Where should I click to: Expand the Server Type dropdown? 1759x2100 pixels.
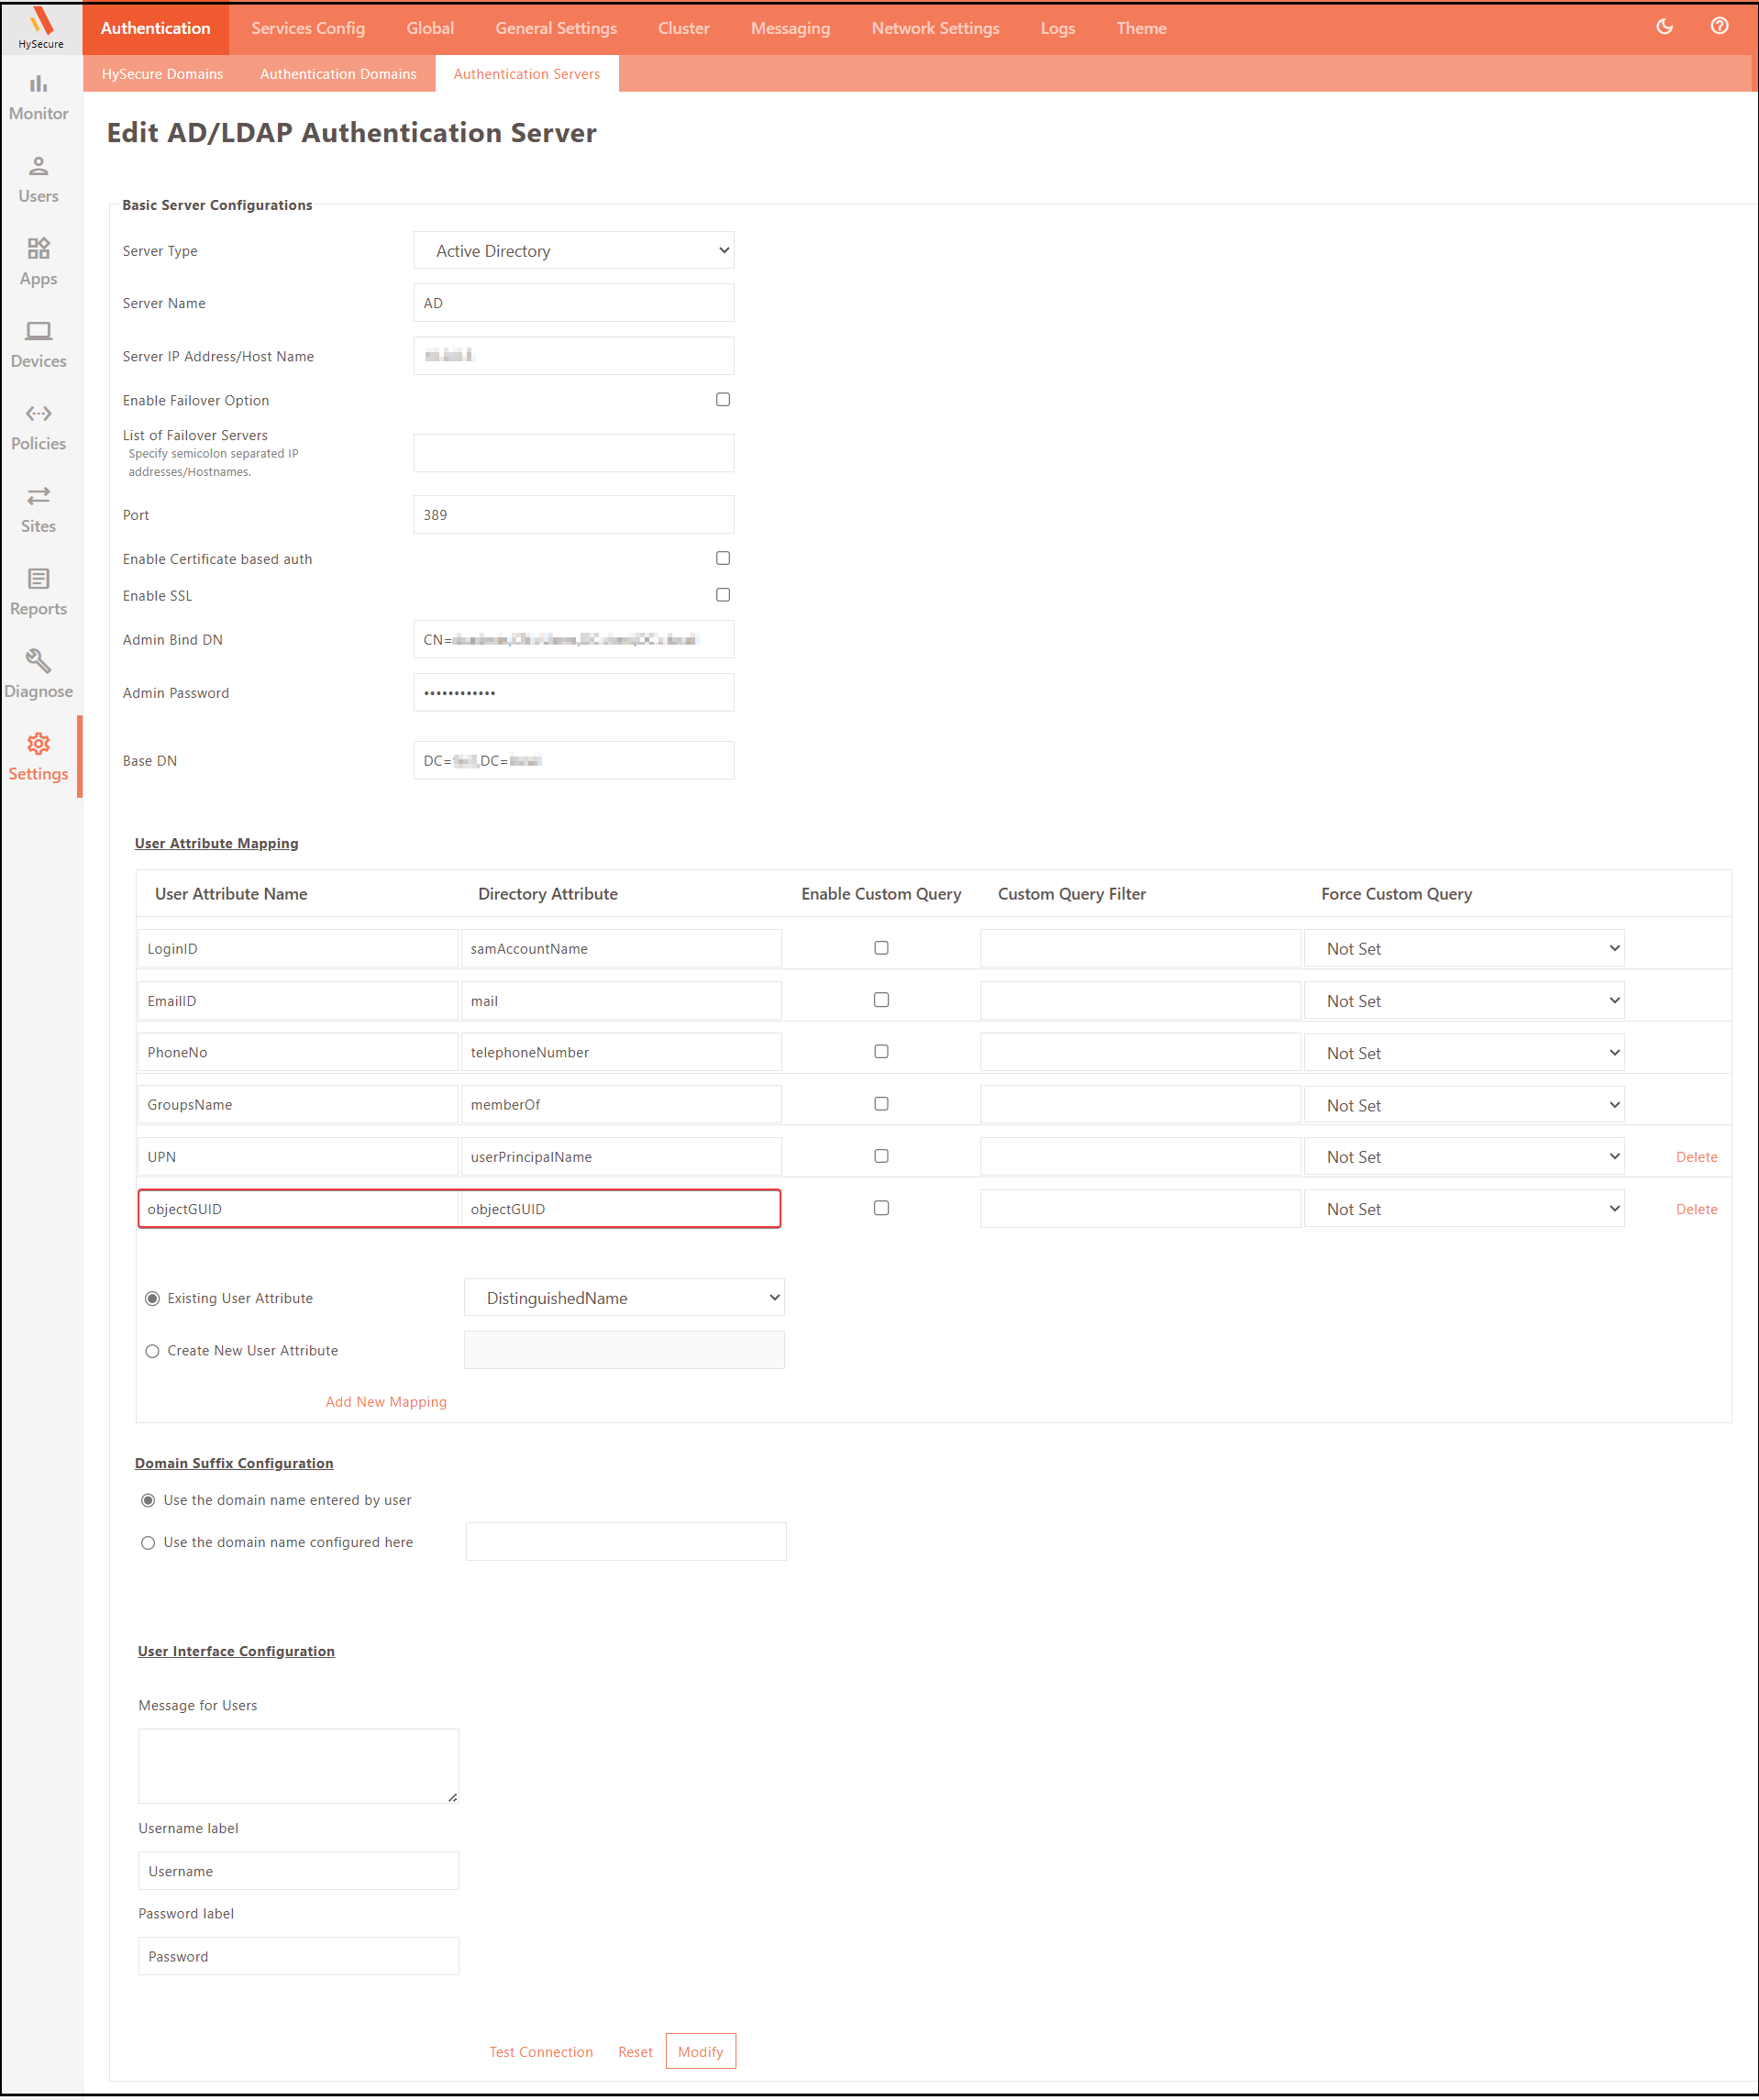[573, 251]
